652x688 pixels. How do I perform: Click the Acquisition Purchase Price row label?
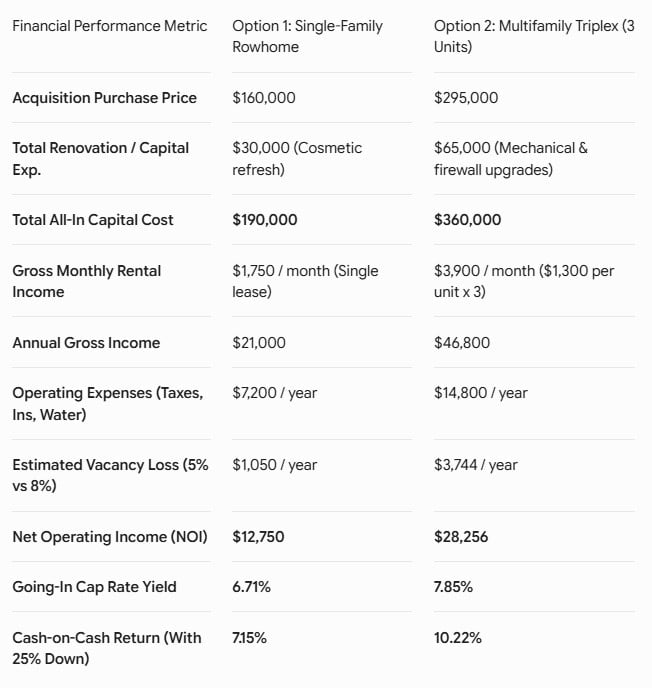(x=104, y=98)
